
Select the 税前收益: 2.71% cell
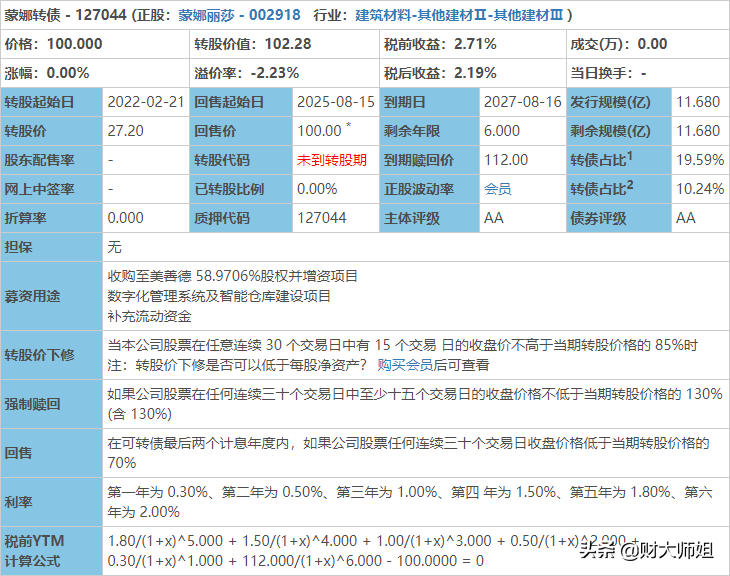[x=473, y=44]
